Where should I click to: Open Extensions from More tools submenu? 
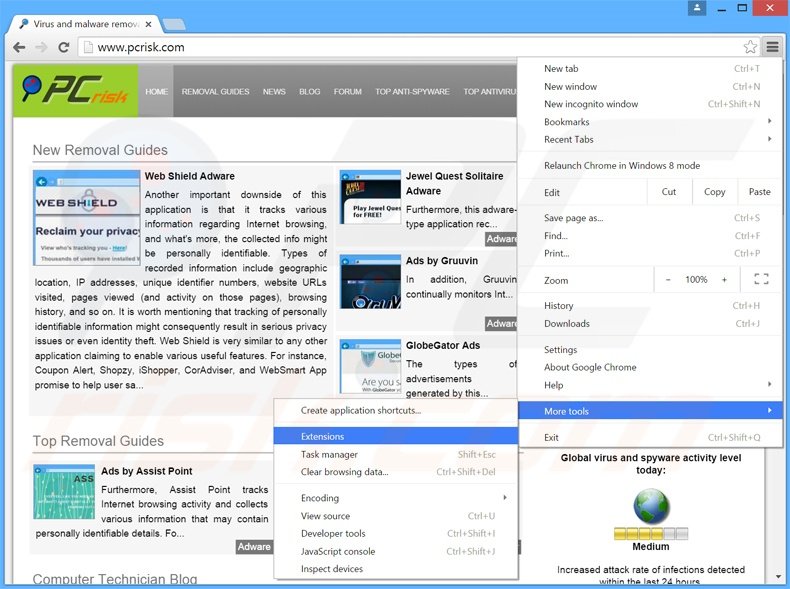click(396, 436)
